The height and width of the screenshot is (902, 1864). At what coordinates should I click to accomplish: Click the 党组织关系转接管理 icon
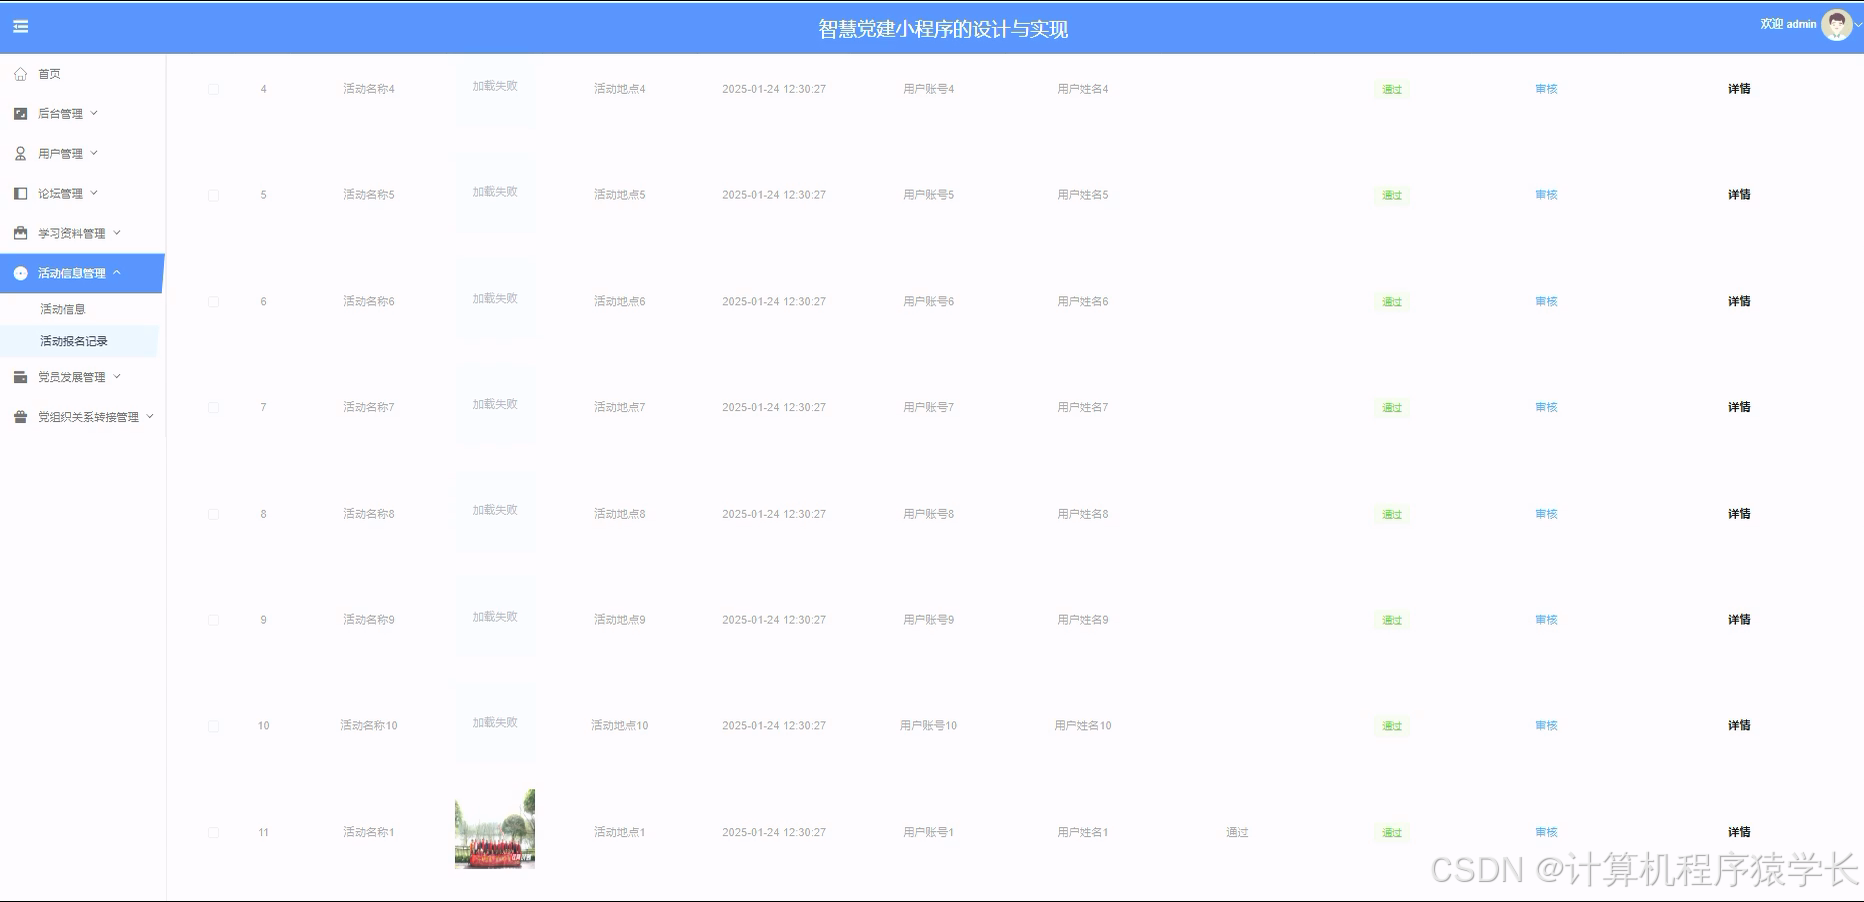tap(20, 417)
